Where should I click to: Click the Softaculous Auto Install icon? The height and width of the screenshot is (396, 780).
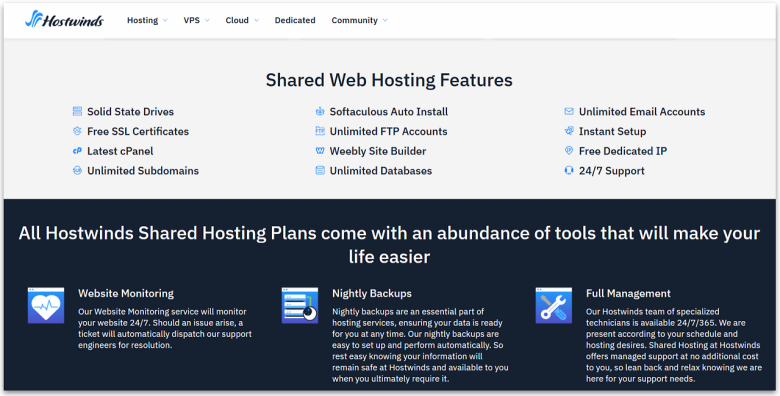320,111
